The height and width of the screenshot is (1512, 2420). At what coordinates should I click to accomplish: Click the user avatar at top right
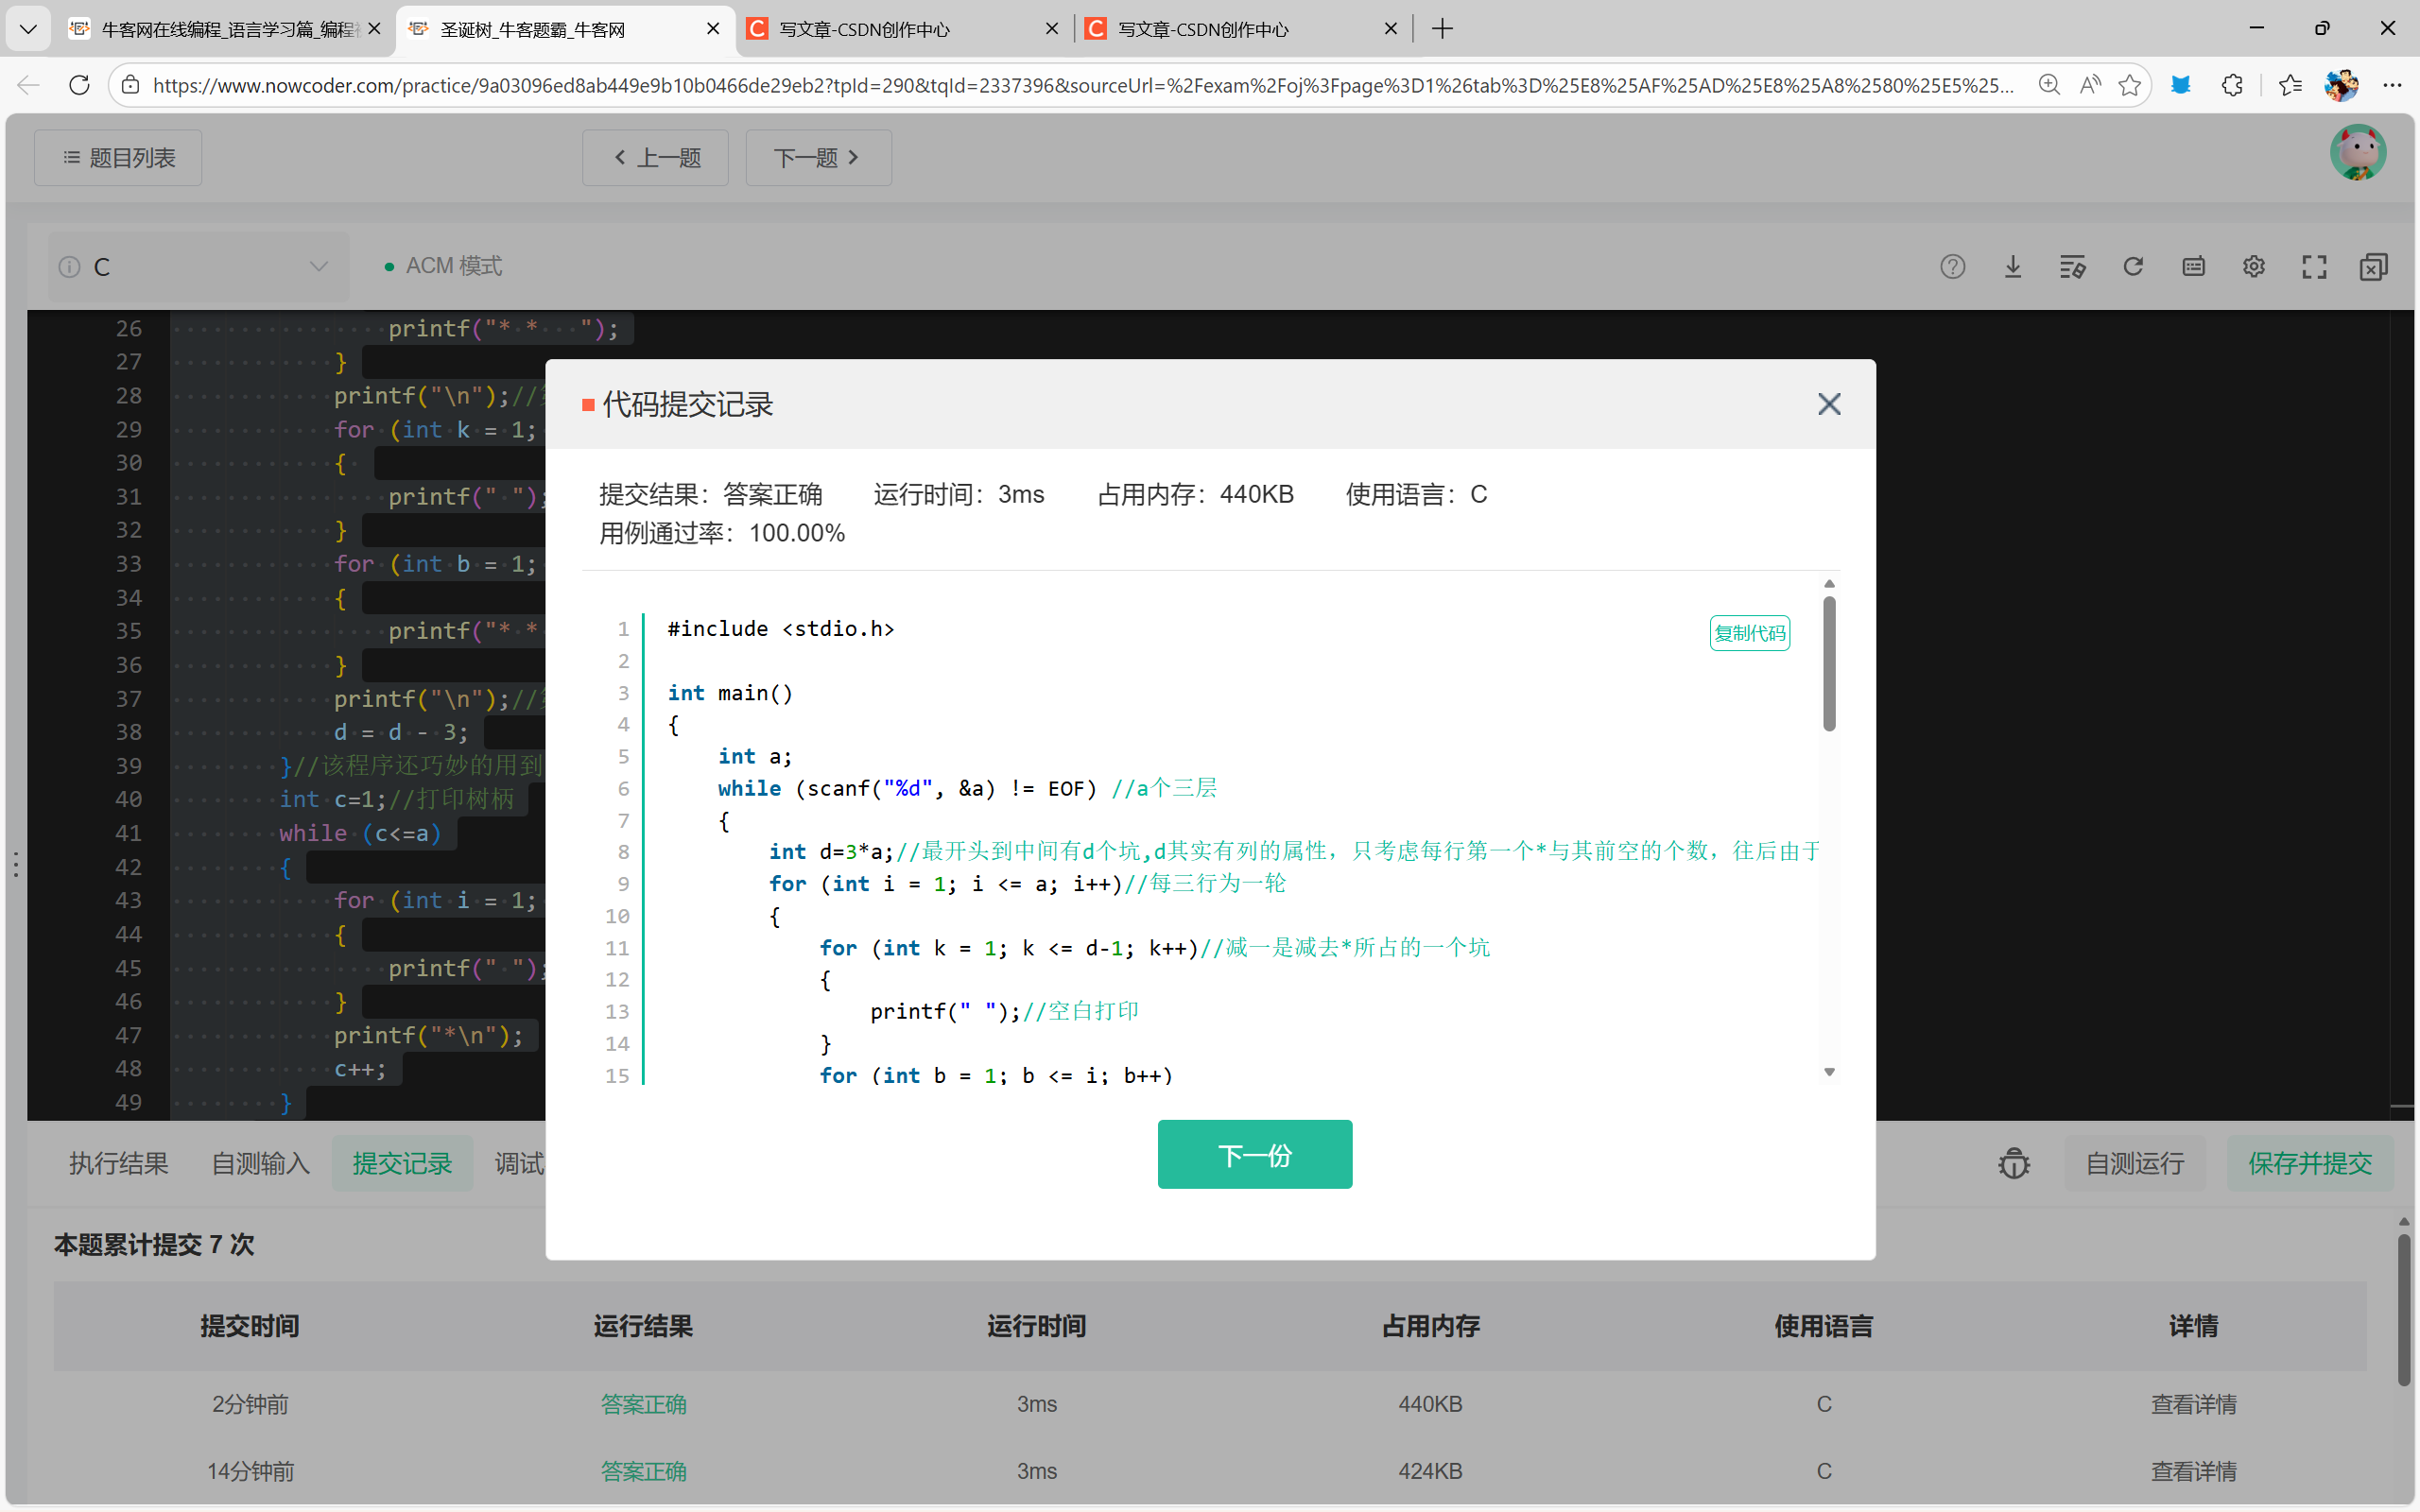pyautogui.click(x=2357, y=153)
